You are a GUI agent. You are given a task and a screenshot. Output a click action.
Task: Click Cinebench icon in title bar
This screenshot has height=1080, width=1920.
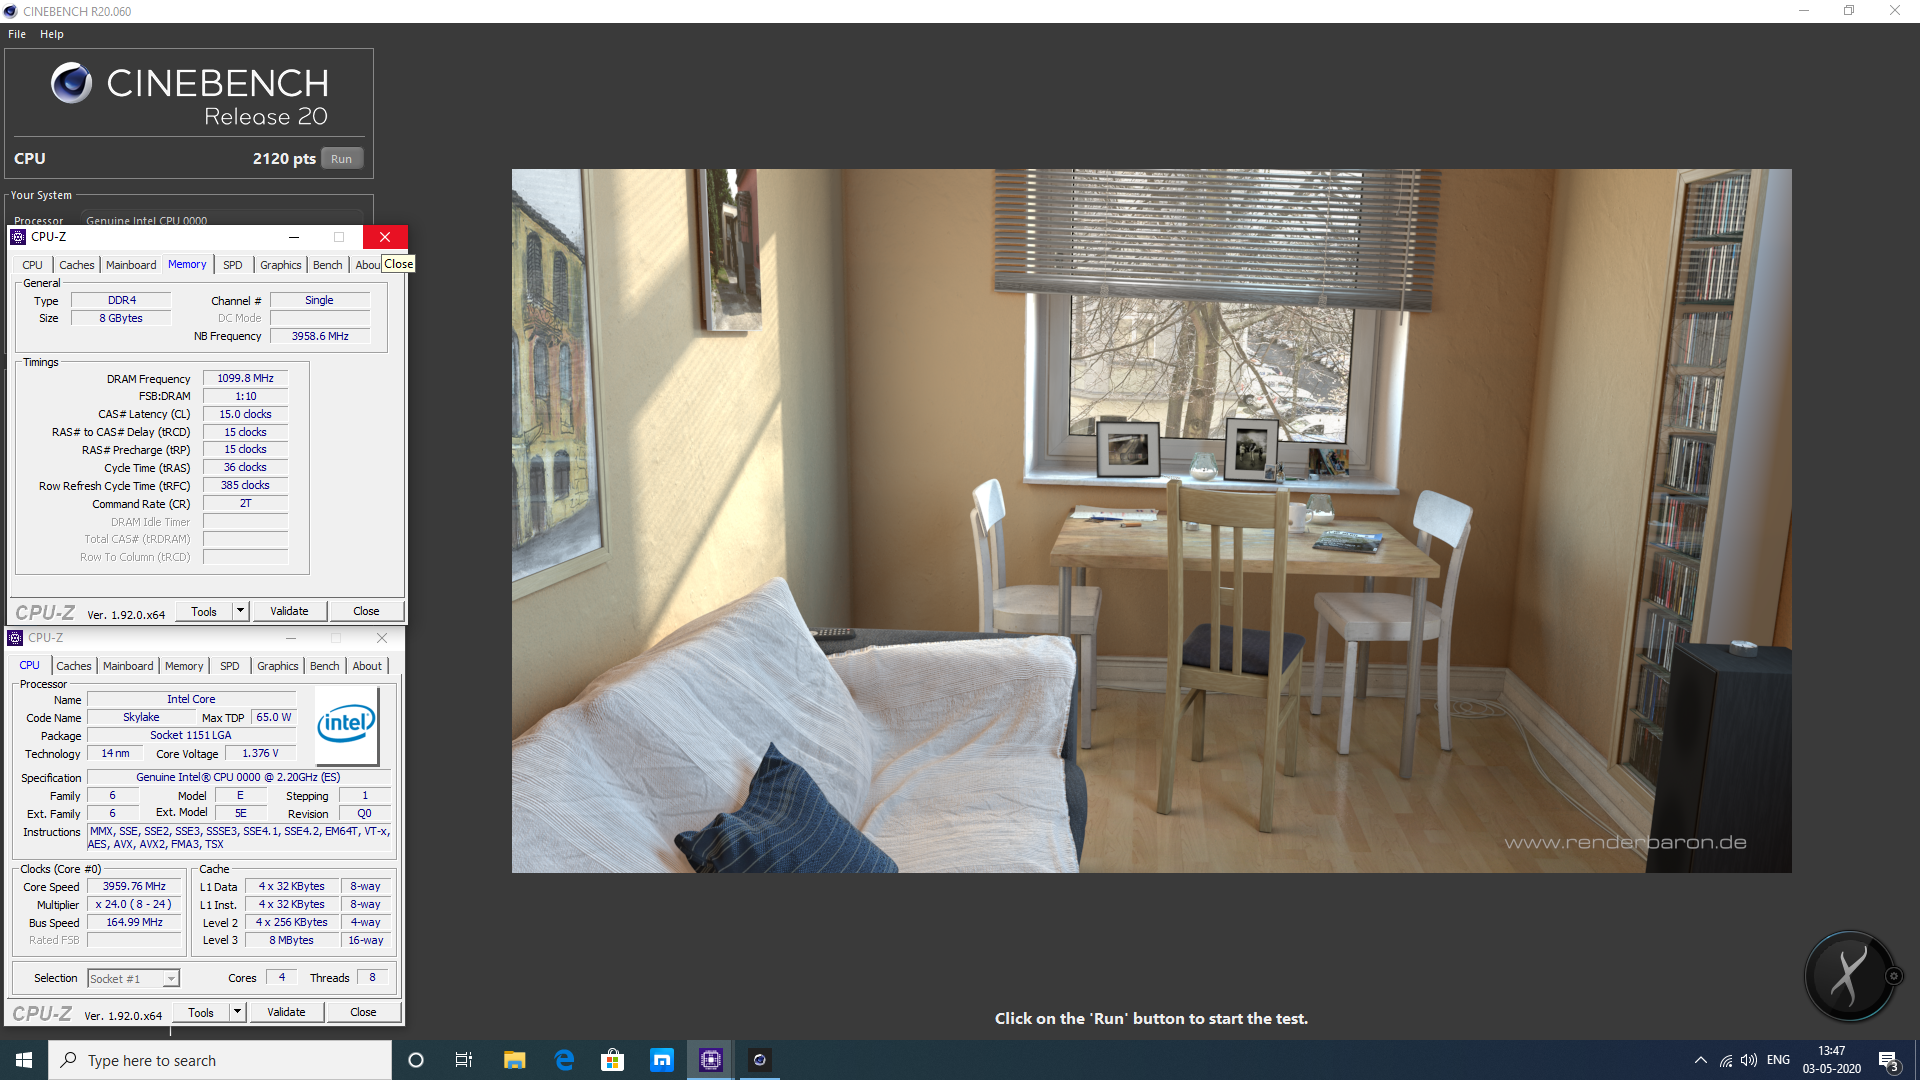click(10, 11)
